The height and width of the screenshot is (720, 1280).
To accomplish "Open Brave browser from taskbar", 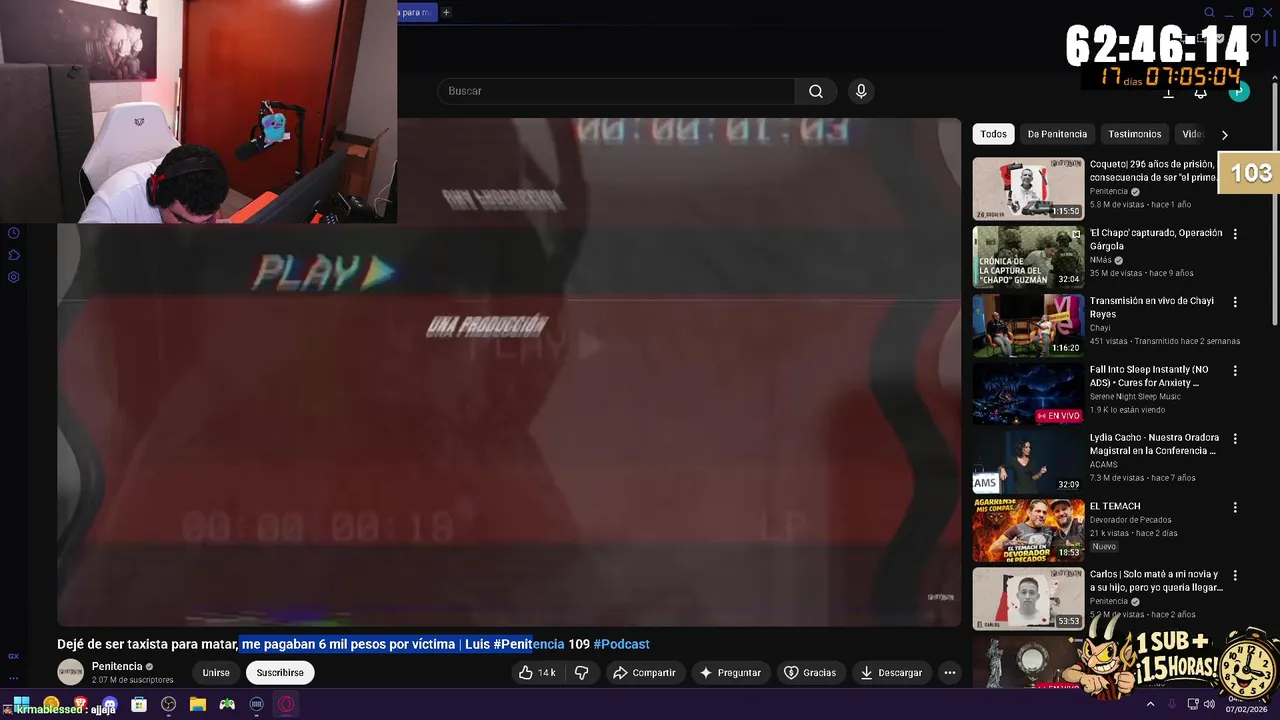I will click(80, 704).
